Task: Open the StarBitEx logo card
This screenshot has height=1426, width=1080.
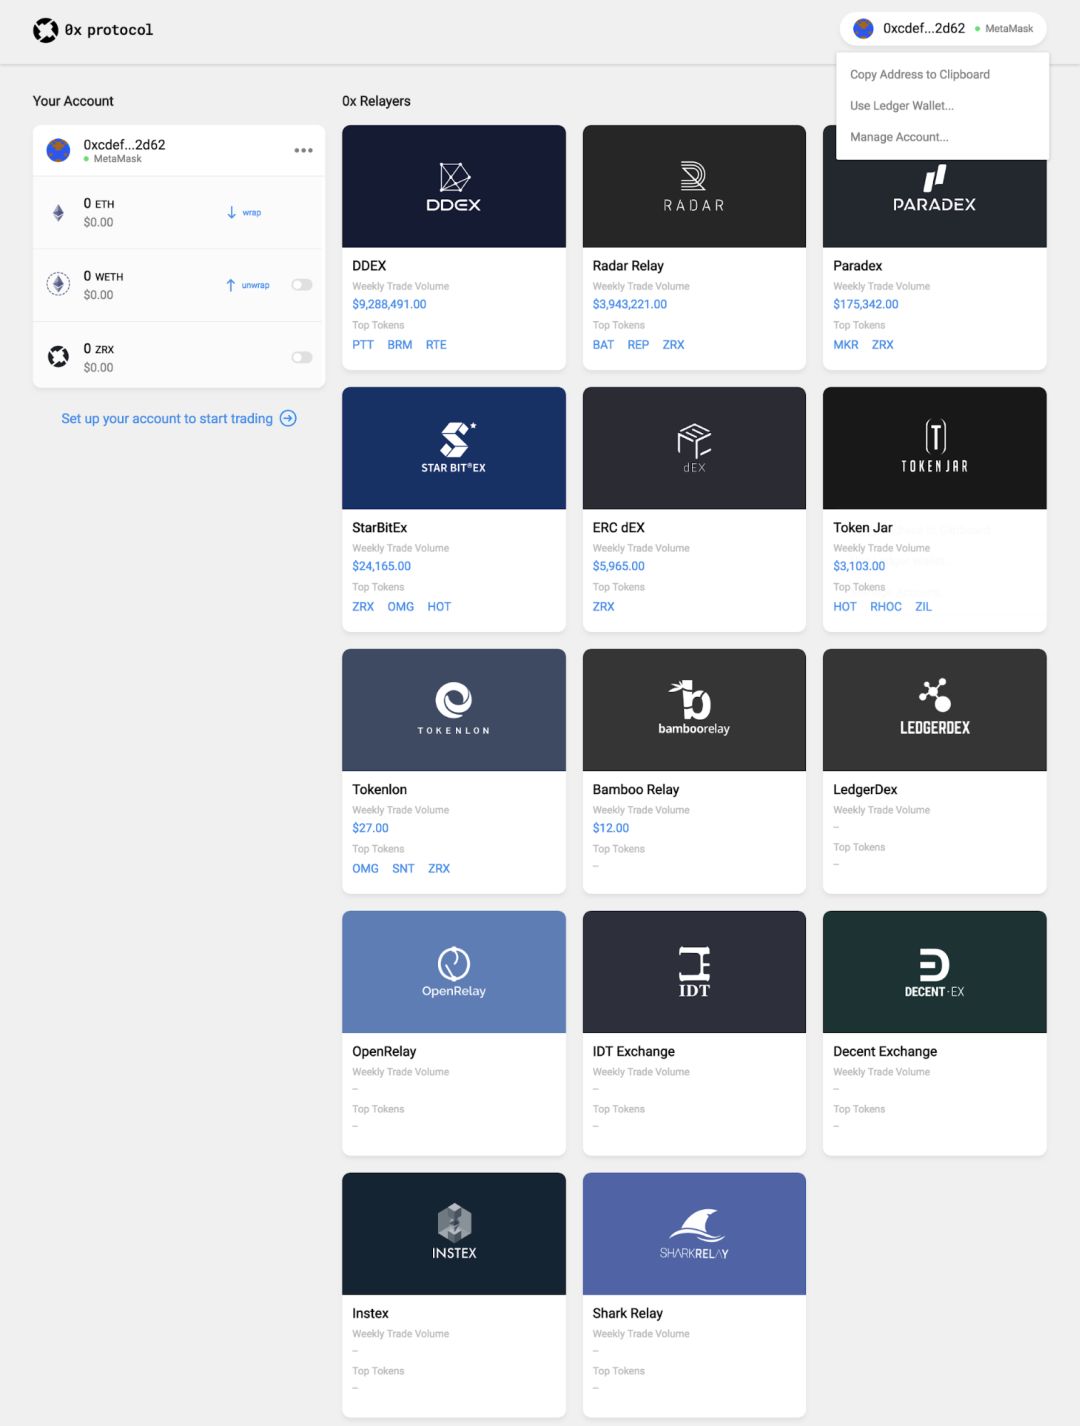Action: point(454,448)
